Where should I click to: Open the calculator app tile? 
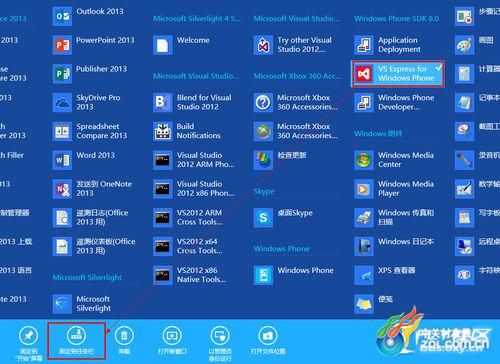click(x=477, y=73)
